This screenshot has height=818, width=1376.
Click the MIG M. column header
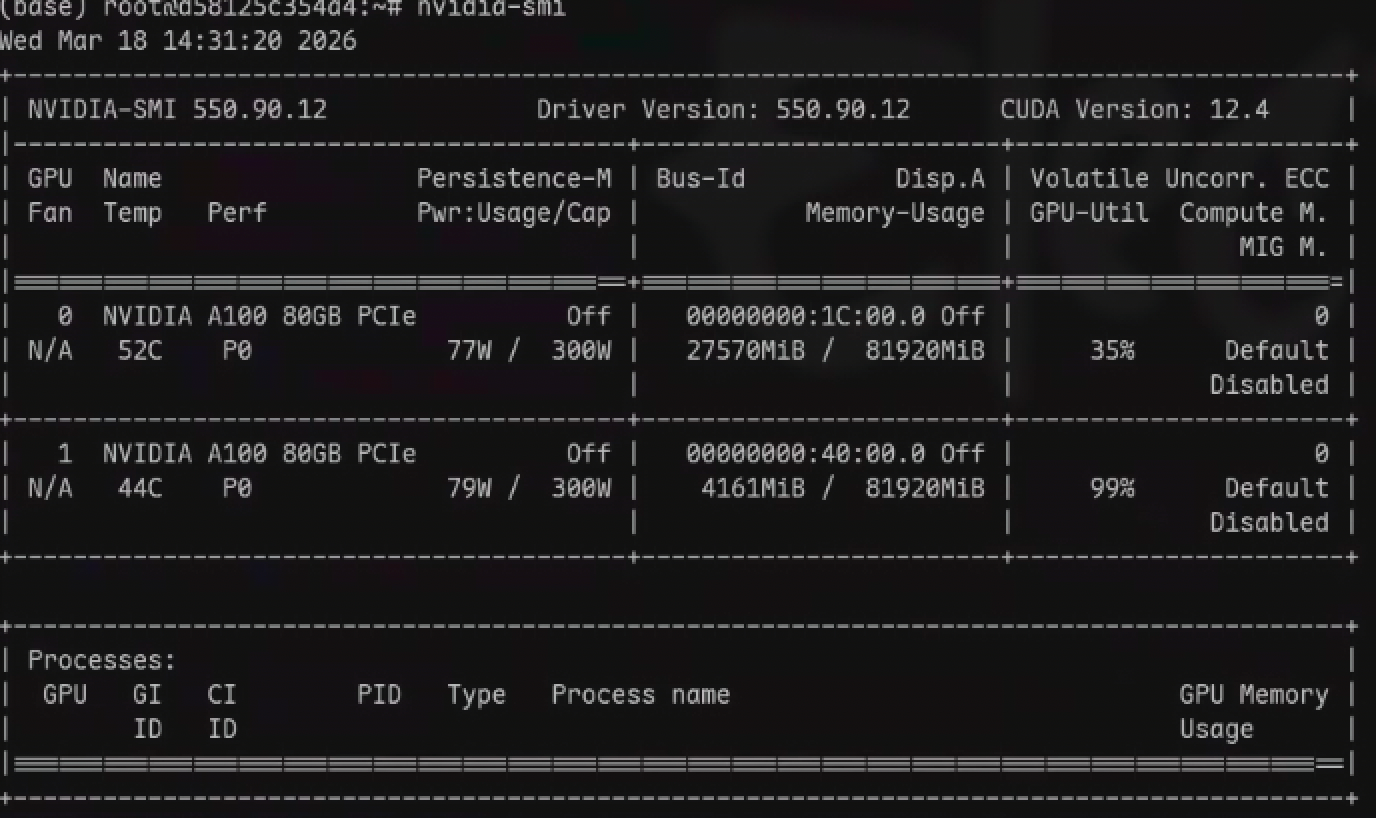coord(1283,247)
